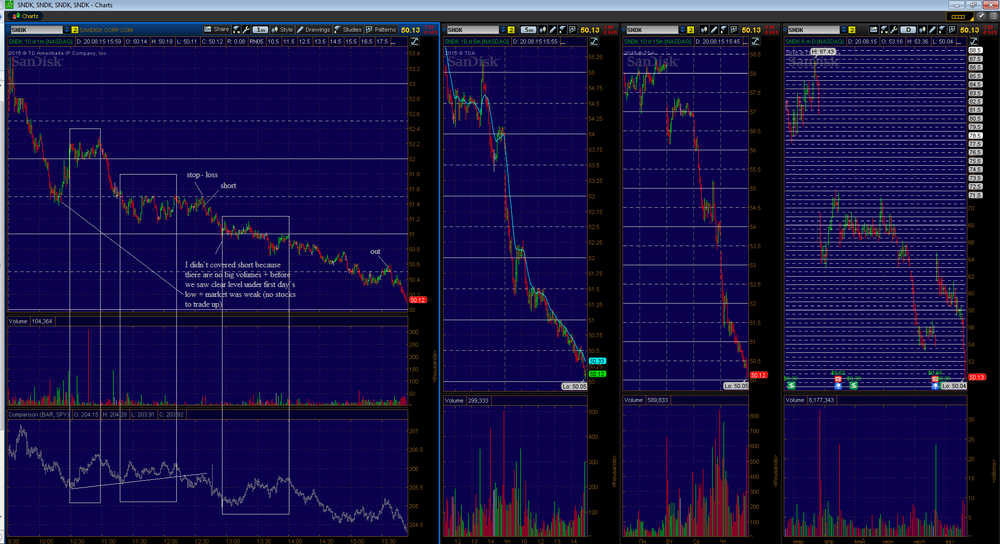This screenshot has width=1000, height=544.
Task: Click the SNDK 10 d 1m [NASDAQ] label
Action: point(41,41)
